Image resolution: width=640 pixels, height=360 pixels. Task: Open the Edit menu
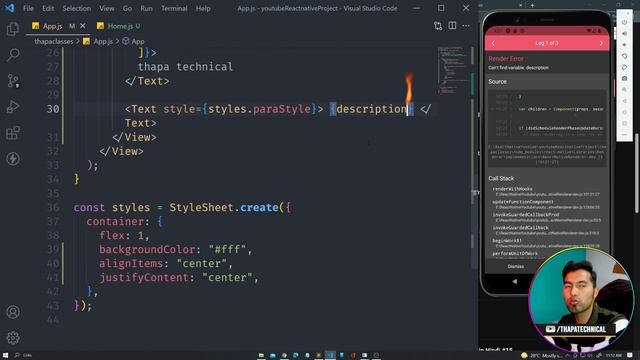coord(48,8)
